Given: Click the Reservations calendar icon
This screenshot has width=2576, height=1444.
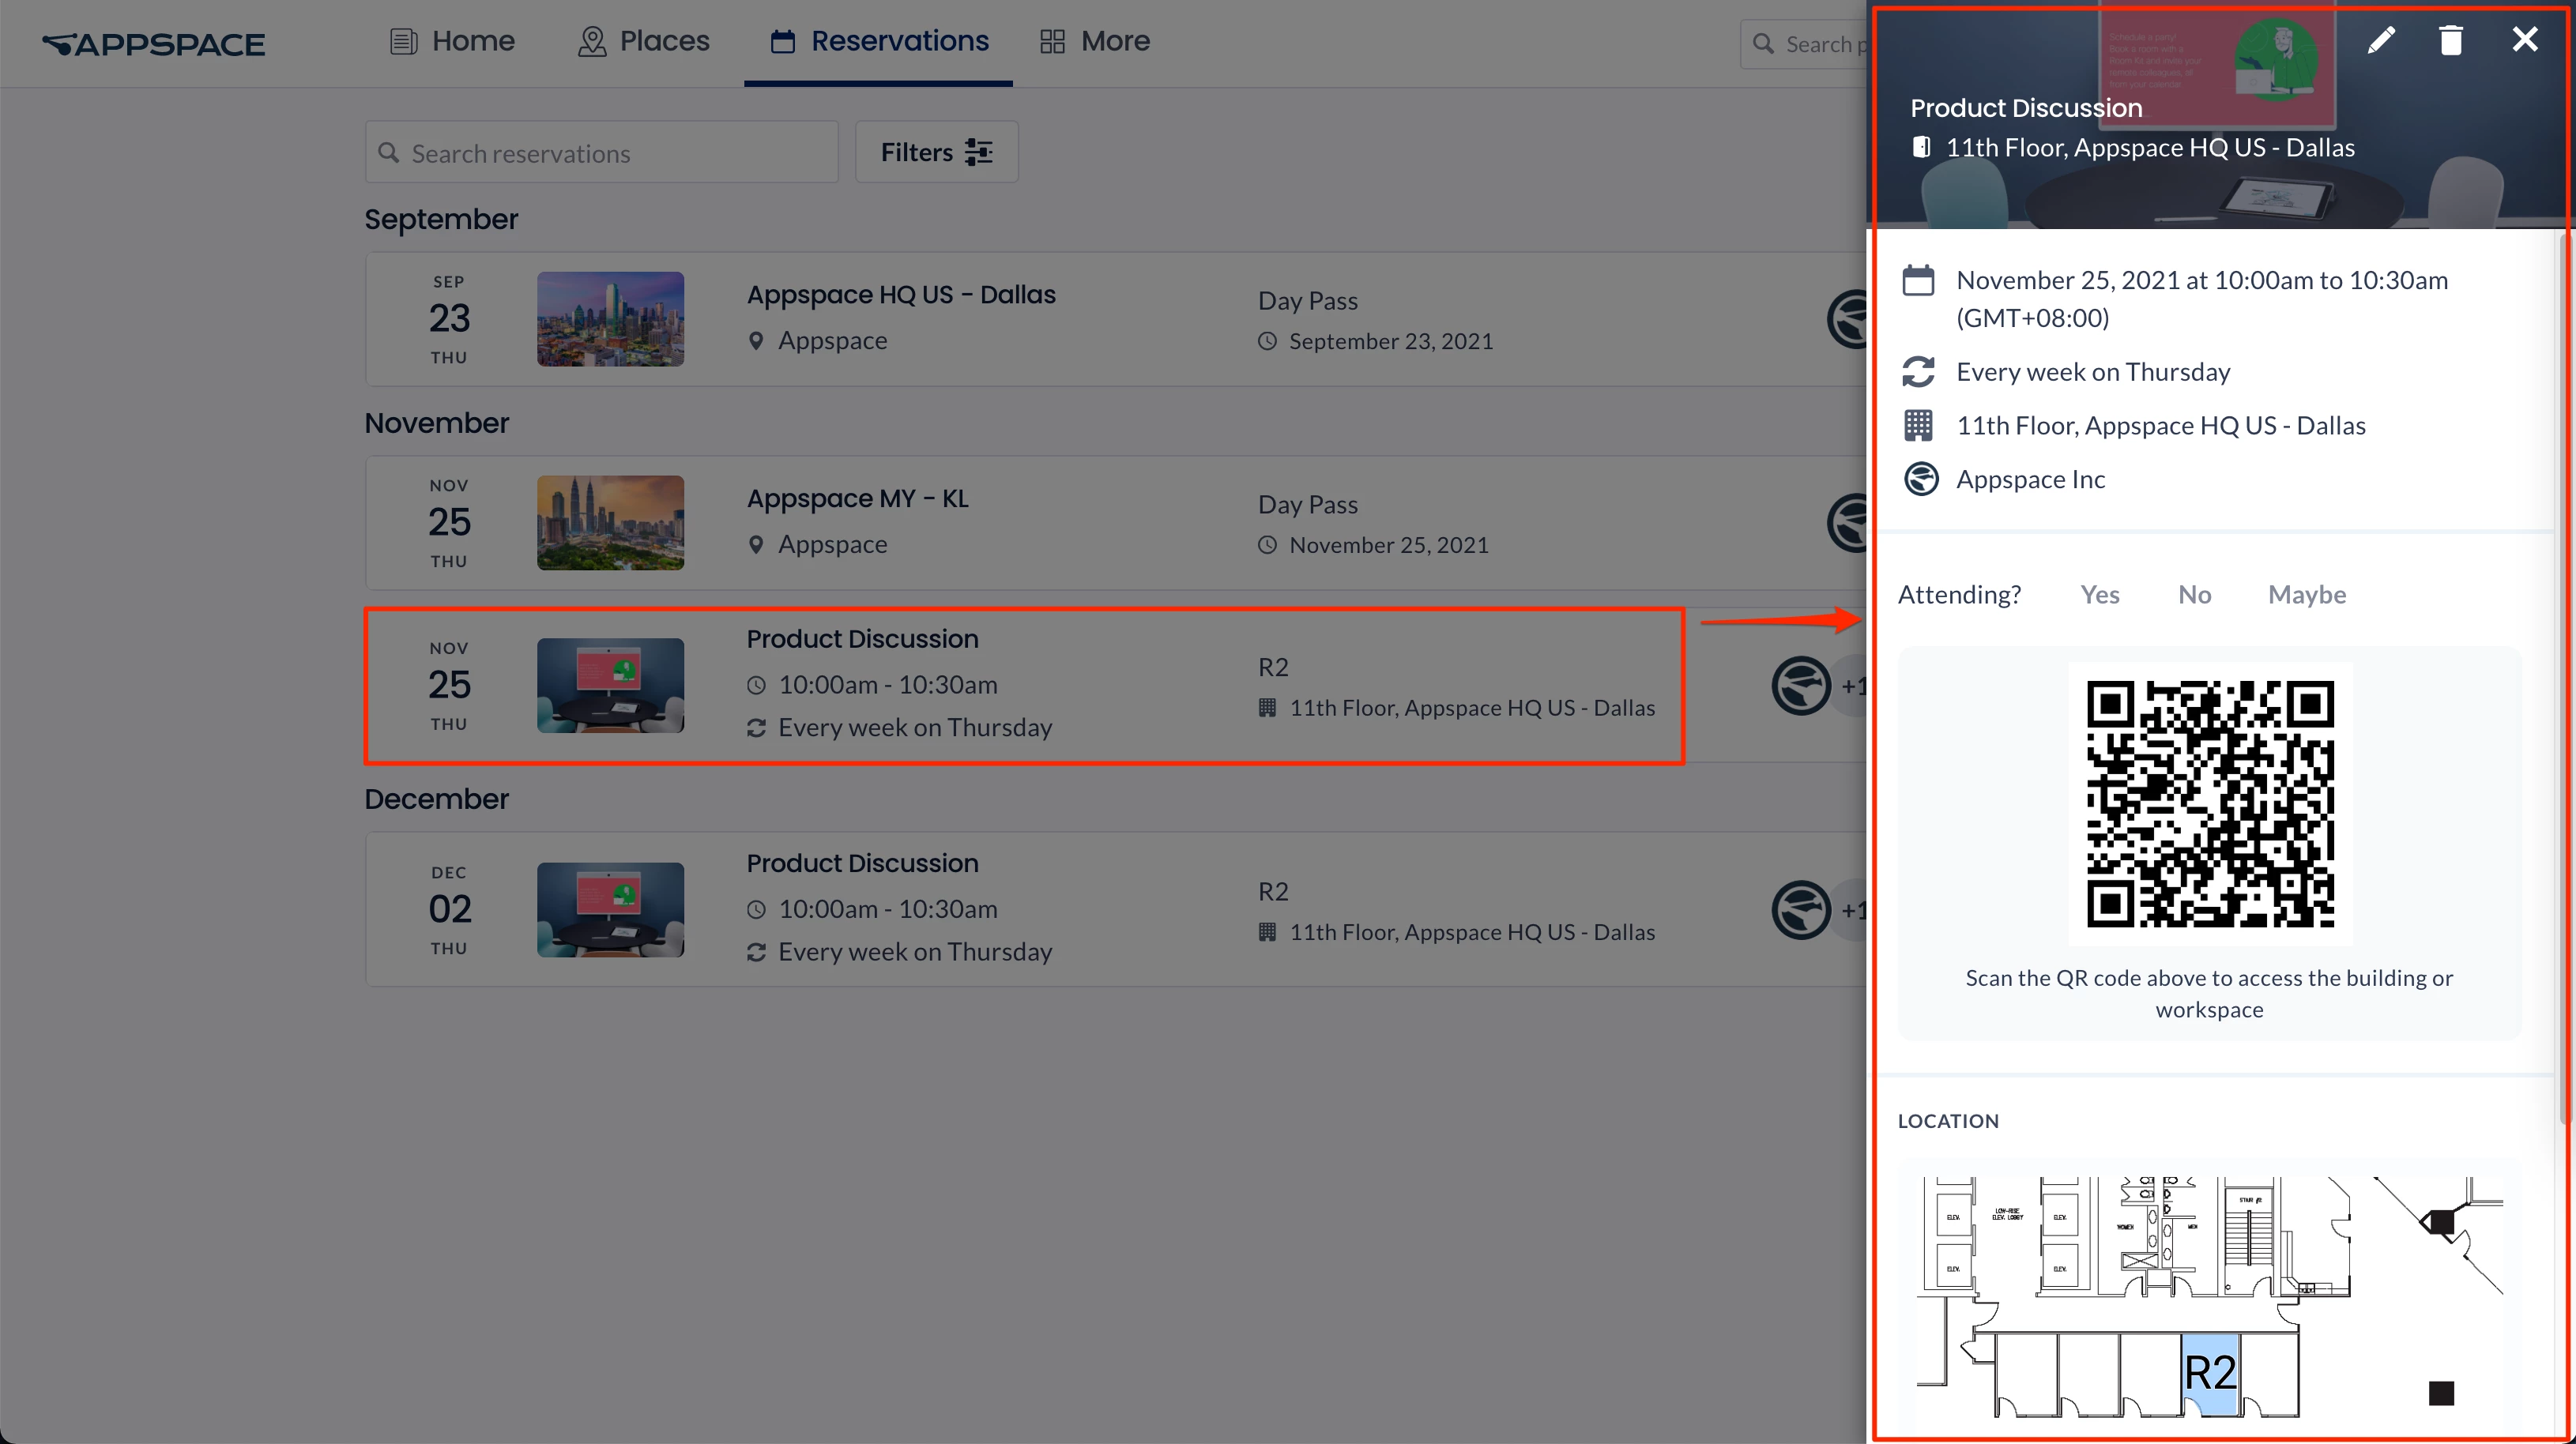Looking at the screenshot, I should (x=783, y=41).
